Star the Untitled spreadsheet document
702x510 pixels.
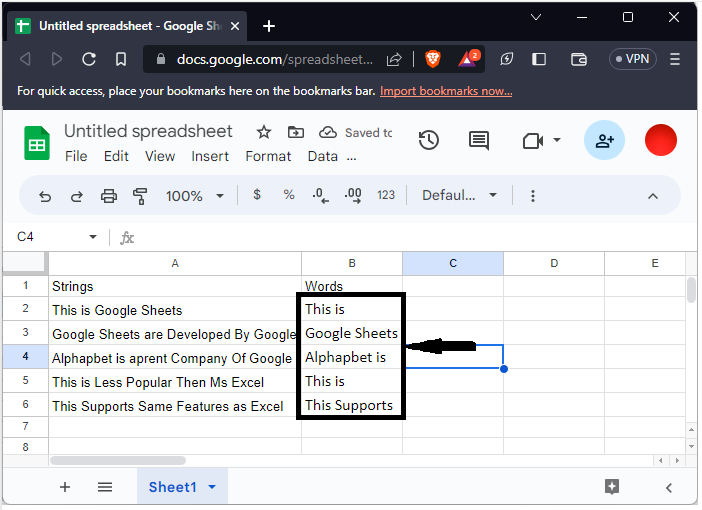(x=264, y=132)
